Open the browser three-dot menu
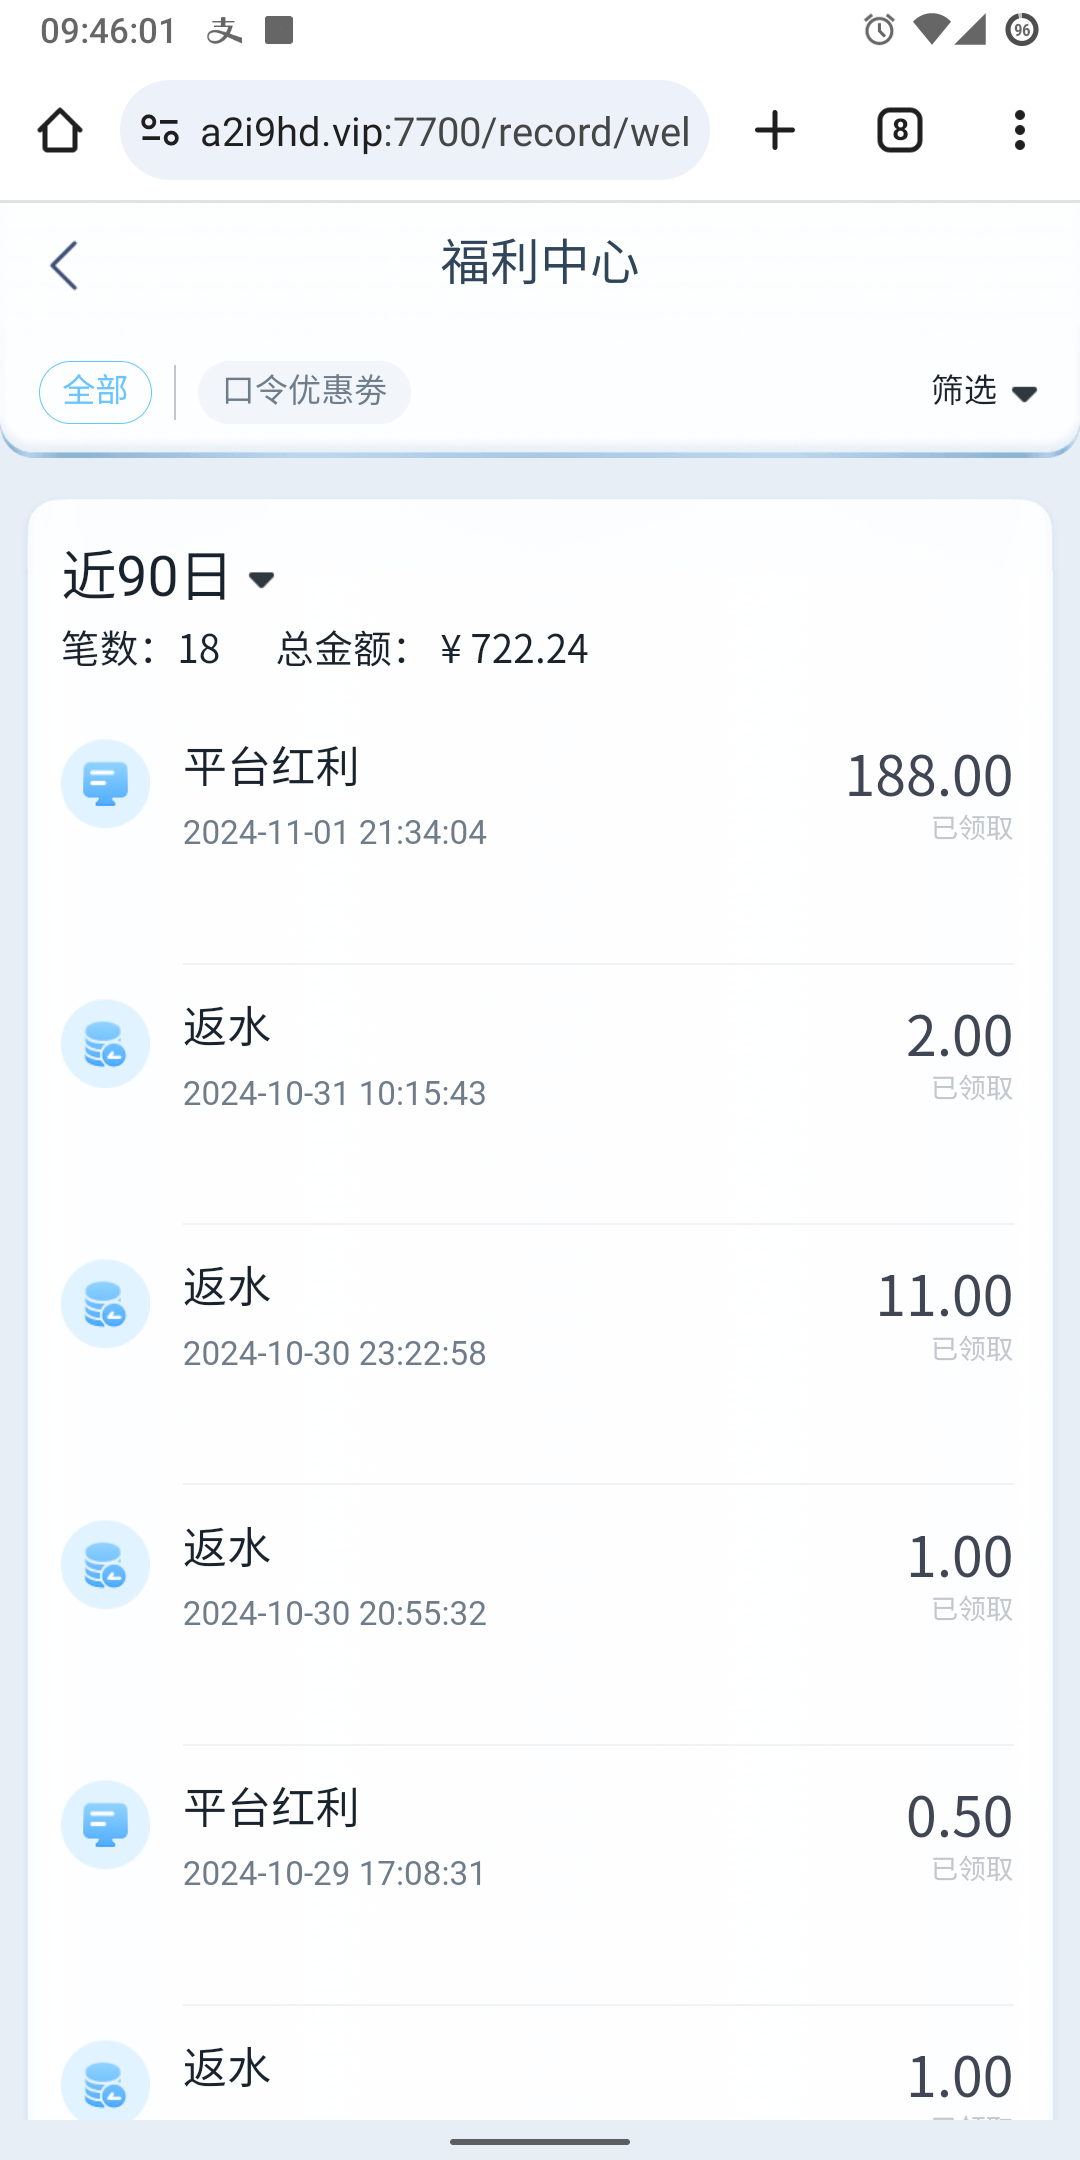1080x2160 pixels. click(1019, 131)
